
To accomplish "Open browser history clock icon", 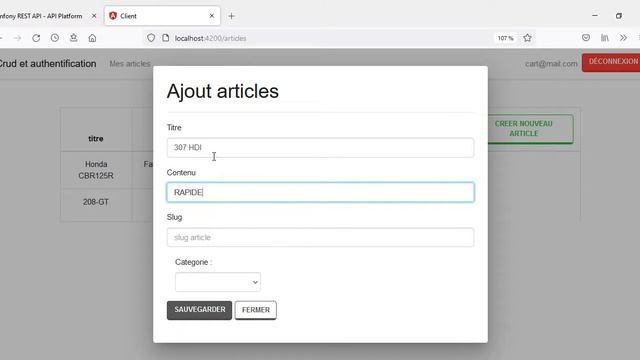I will [55, 38].
